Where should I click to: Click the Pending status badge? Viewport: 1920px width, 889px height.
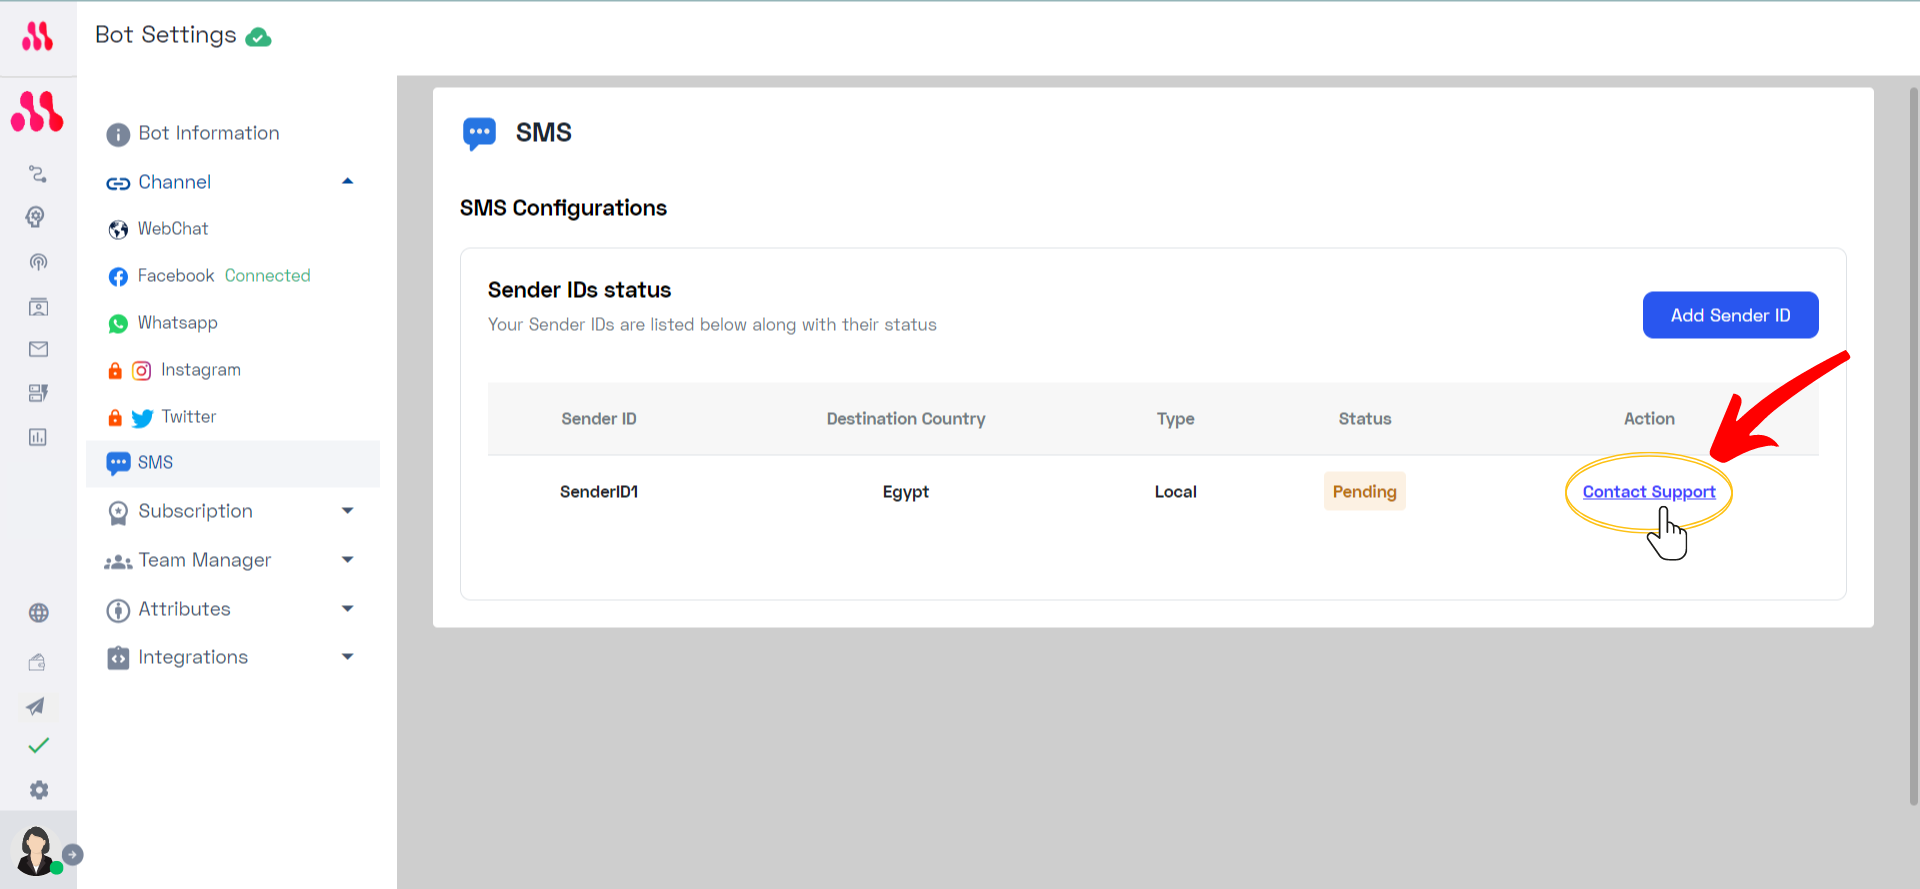coord(1364,491)
